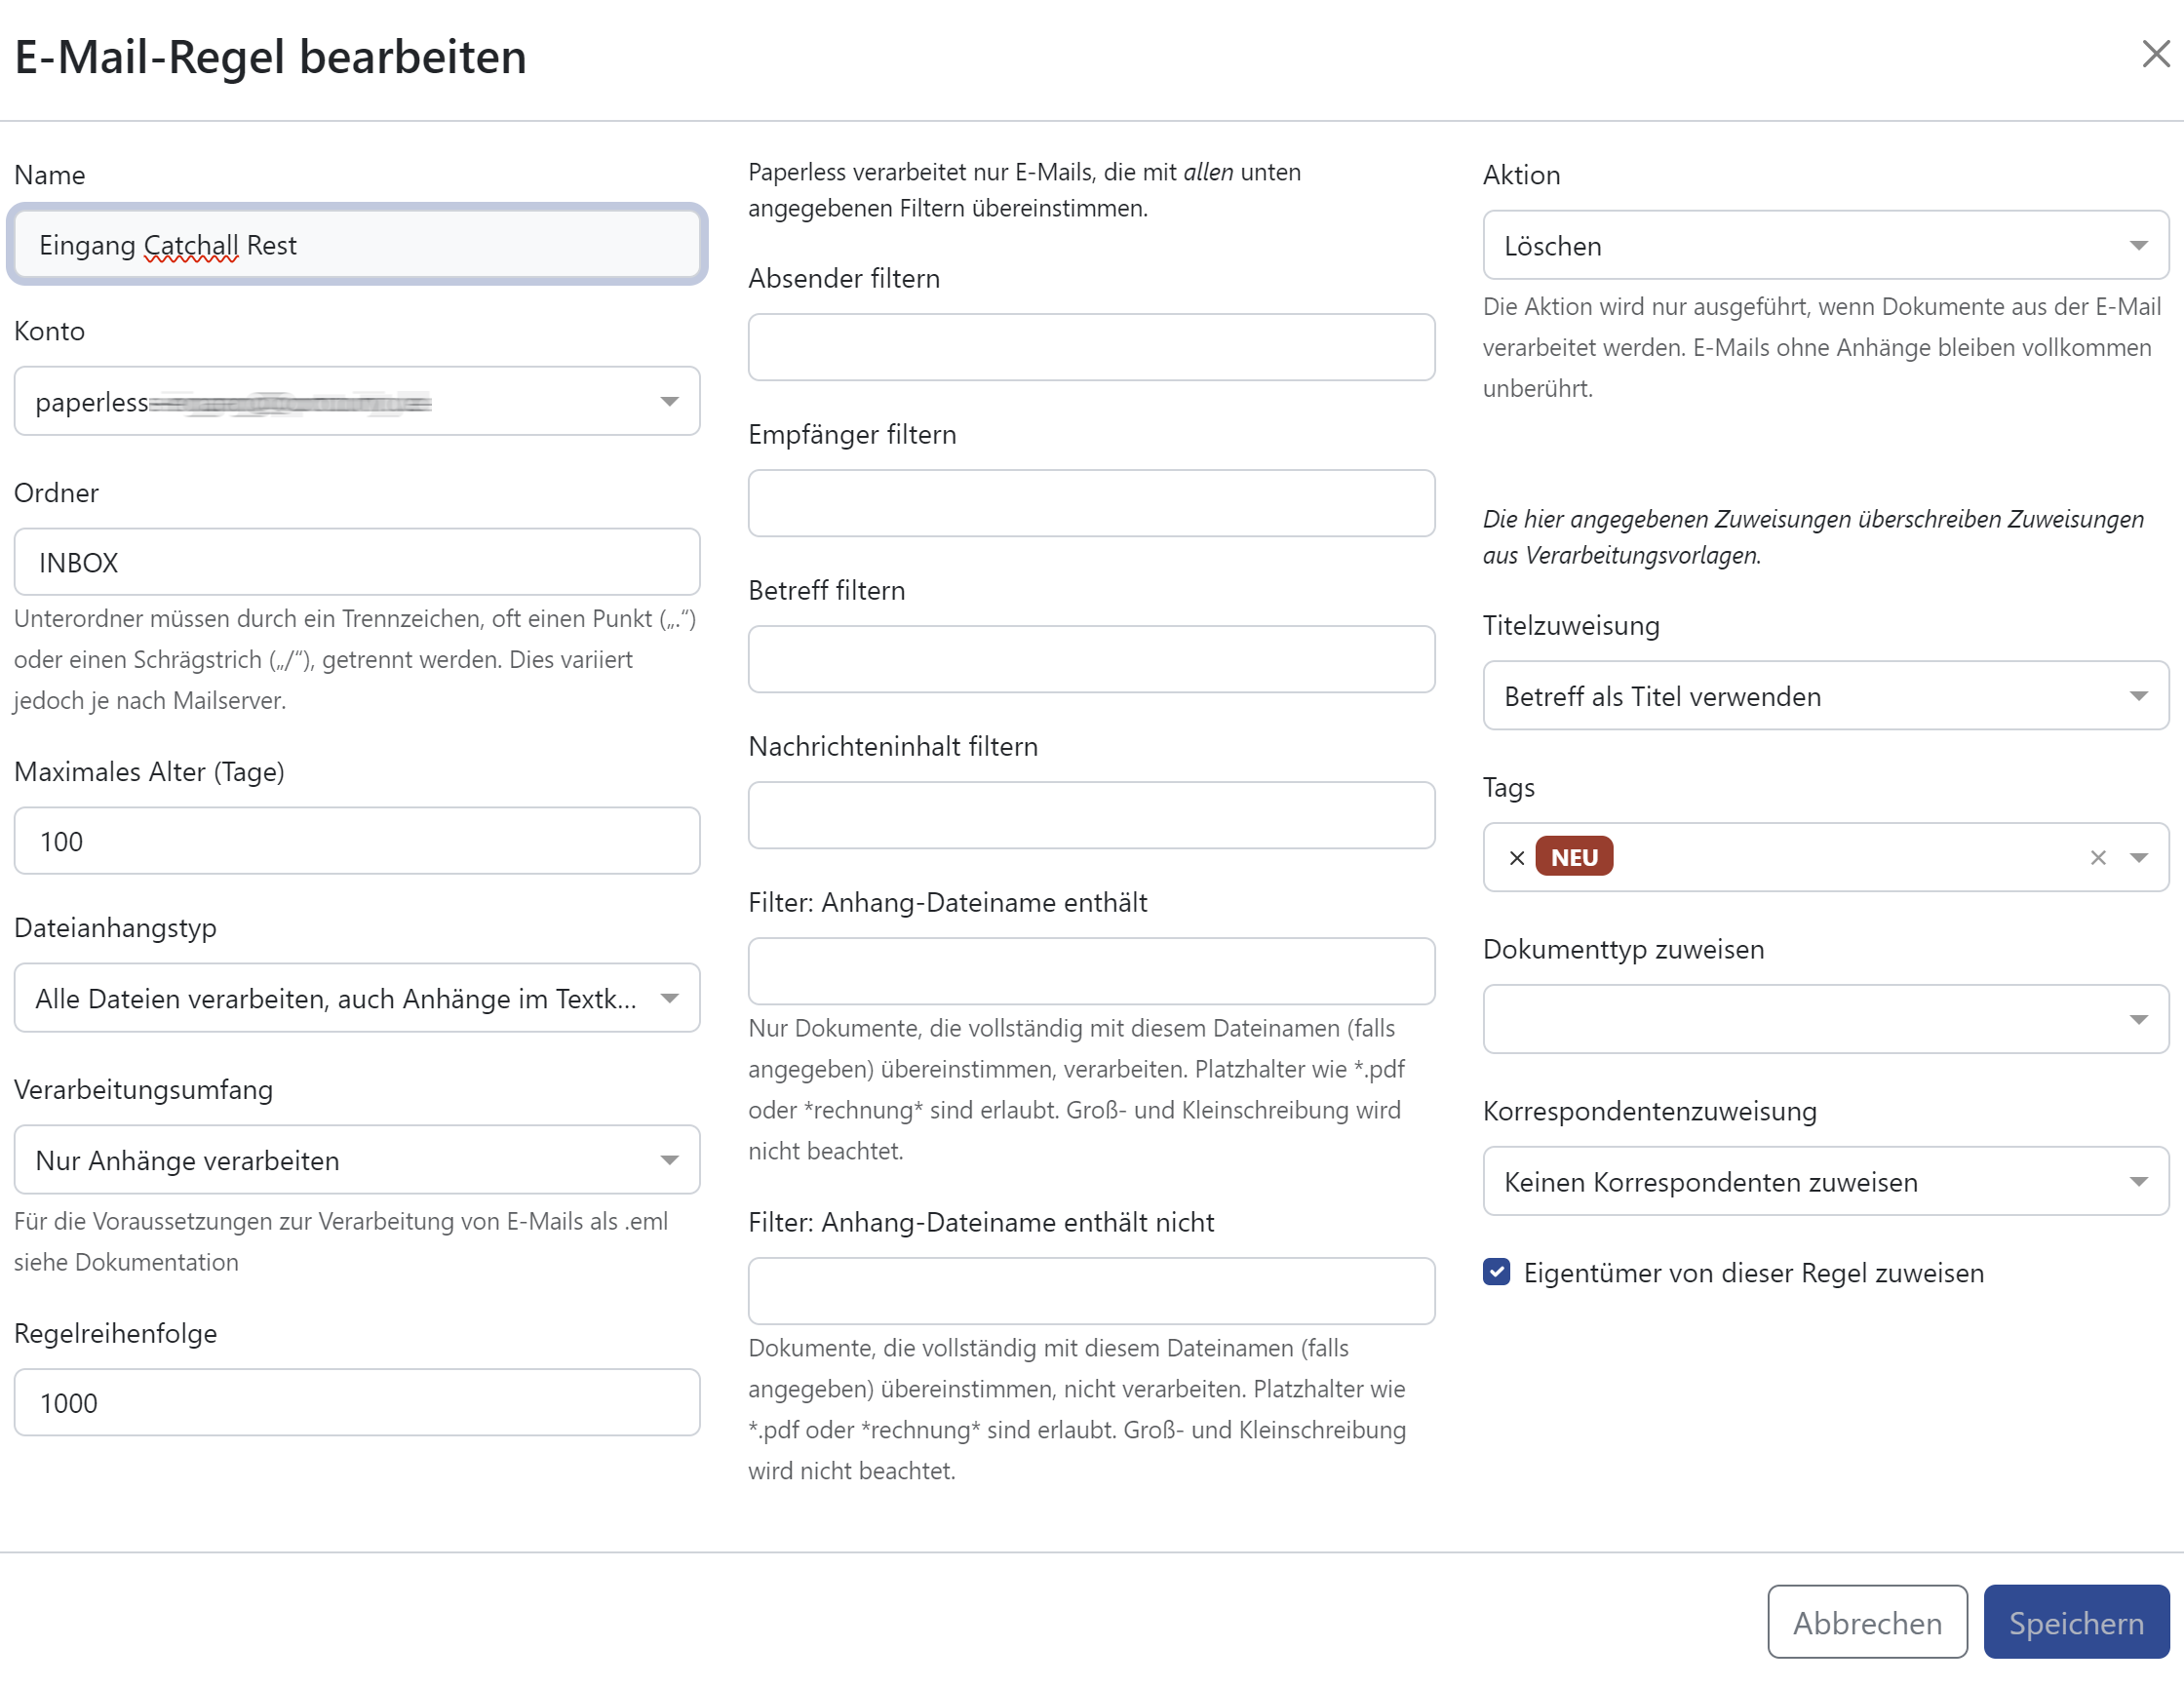Clear all tags in the Tags field
The height and width of the screenshot is (1687, 2184).
(x=2097, y=858)
